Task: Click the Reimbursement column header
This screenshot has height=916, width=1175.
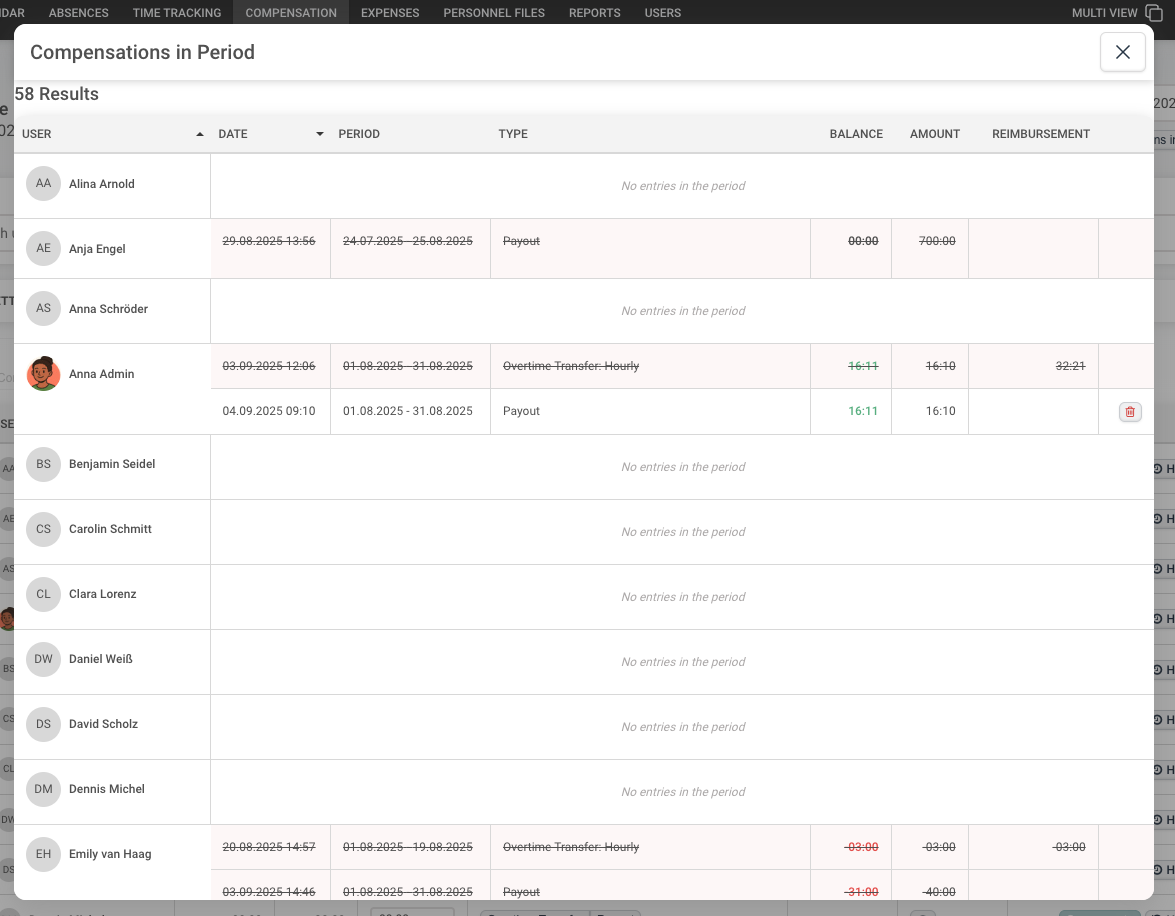Action: pyautogui.click(x=1041, y=134)
